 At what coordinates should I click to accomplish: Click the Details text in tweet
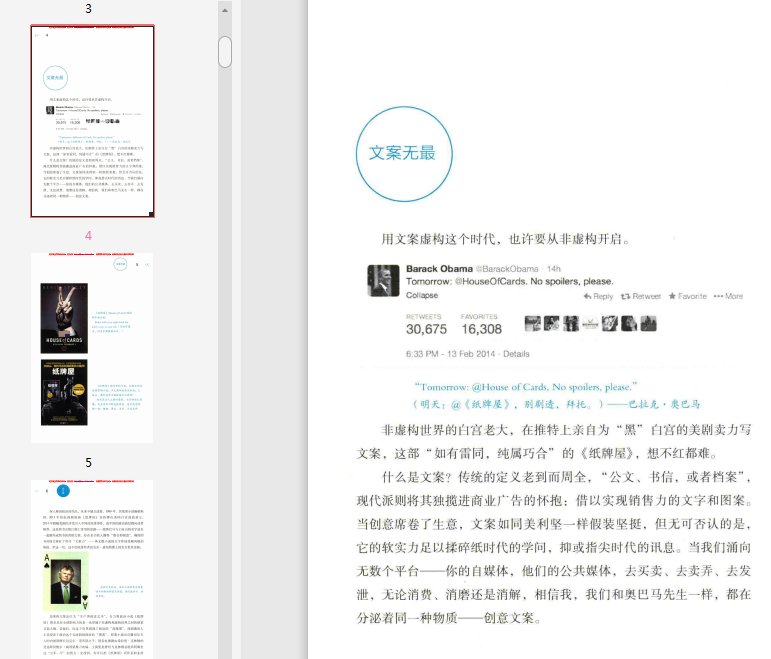click(x=516, y=354)
